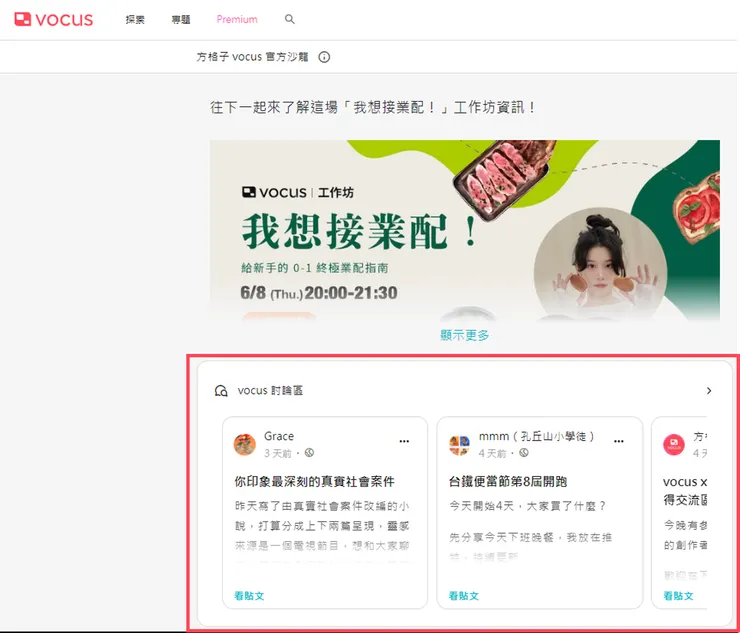This screenshot has width=740, height=633.
Task: Open the 專題 menu item
Action: point(181,19)
